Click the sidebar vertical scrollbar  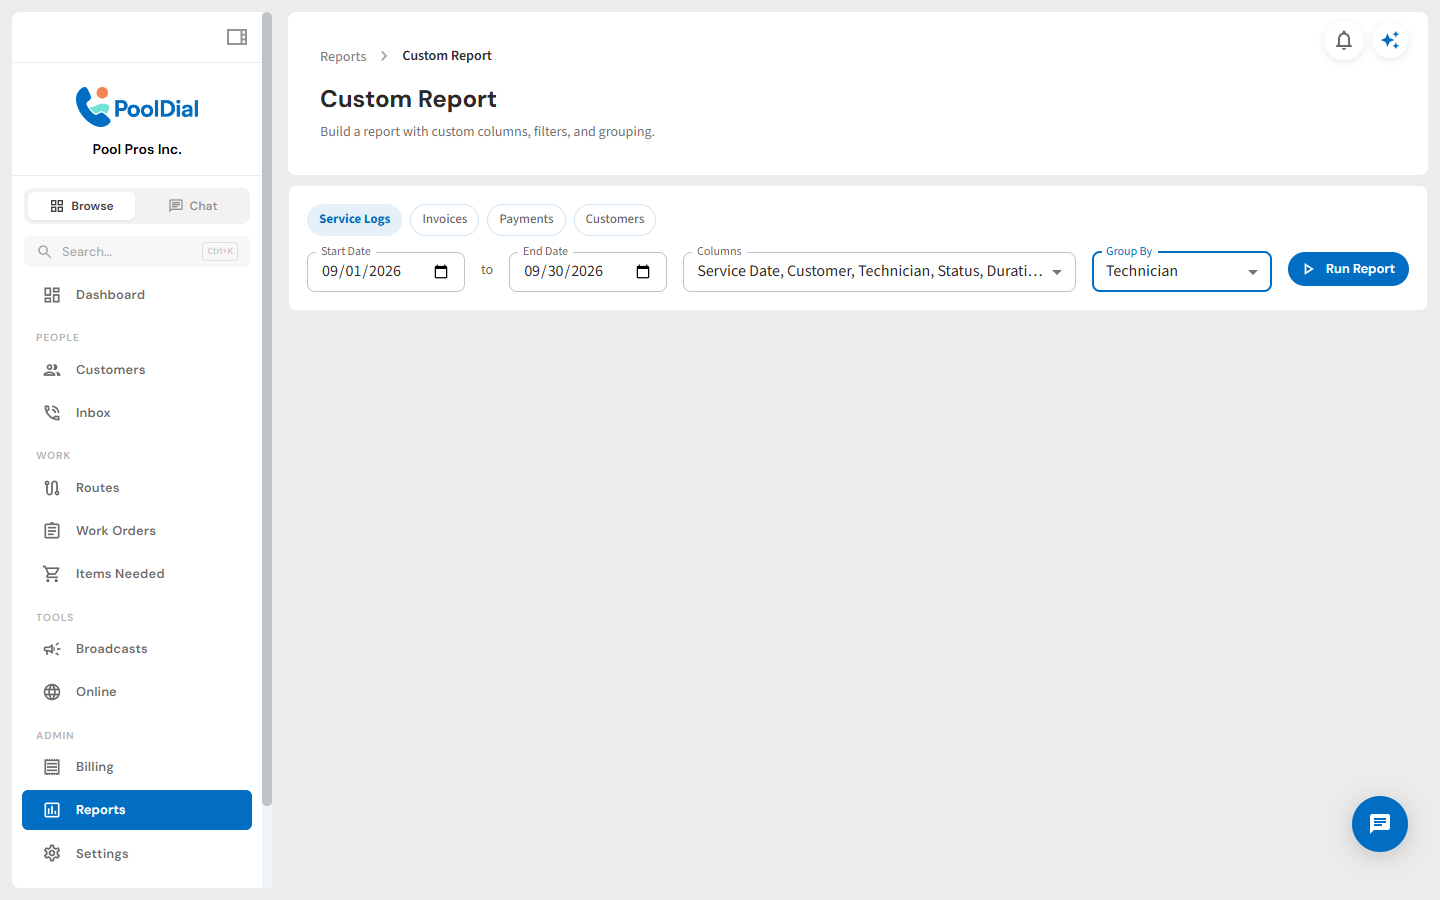click(x=267, y=409)
